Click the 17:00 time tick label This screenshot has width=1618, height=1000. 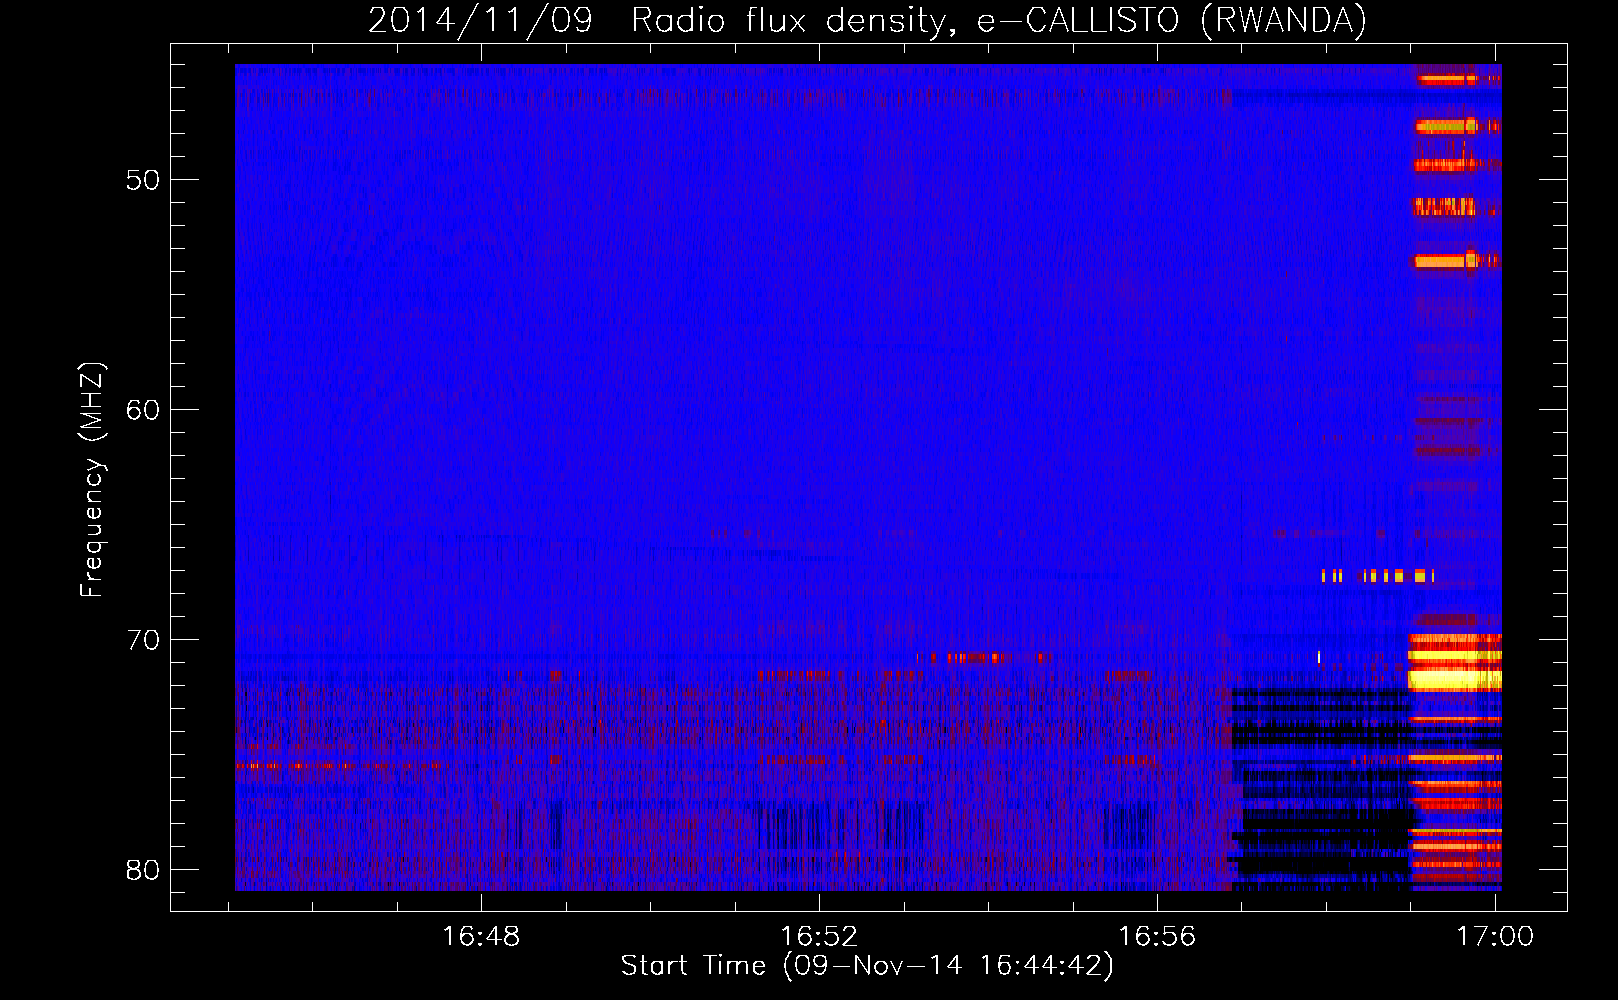[1495, 936]
